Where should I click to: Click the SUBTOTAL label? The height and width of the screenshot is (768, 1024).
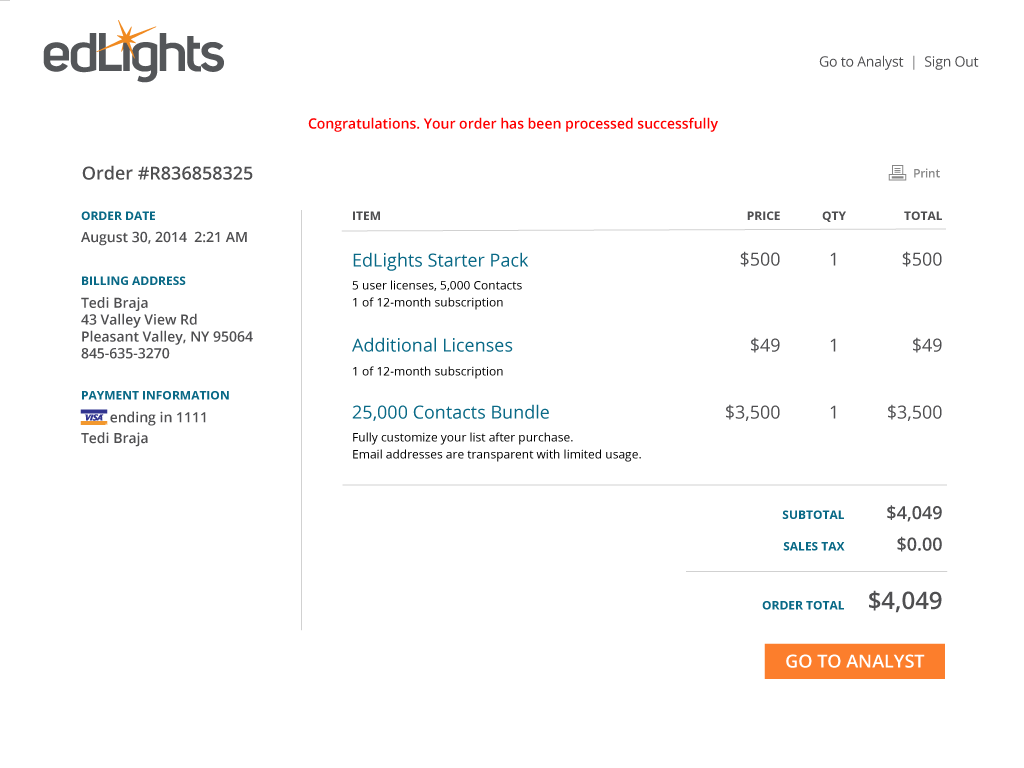click(813, 515)
